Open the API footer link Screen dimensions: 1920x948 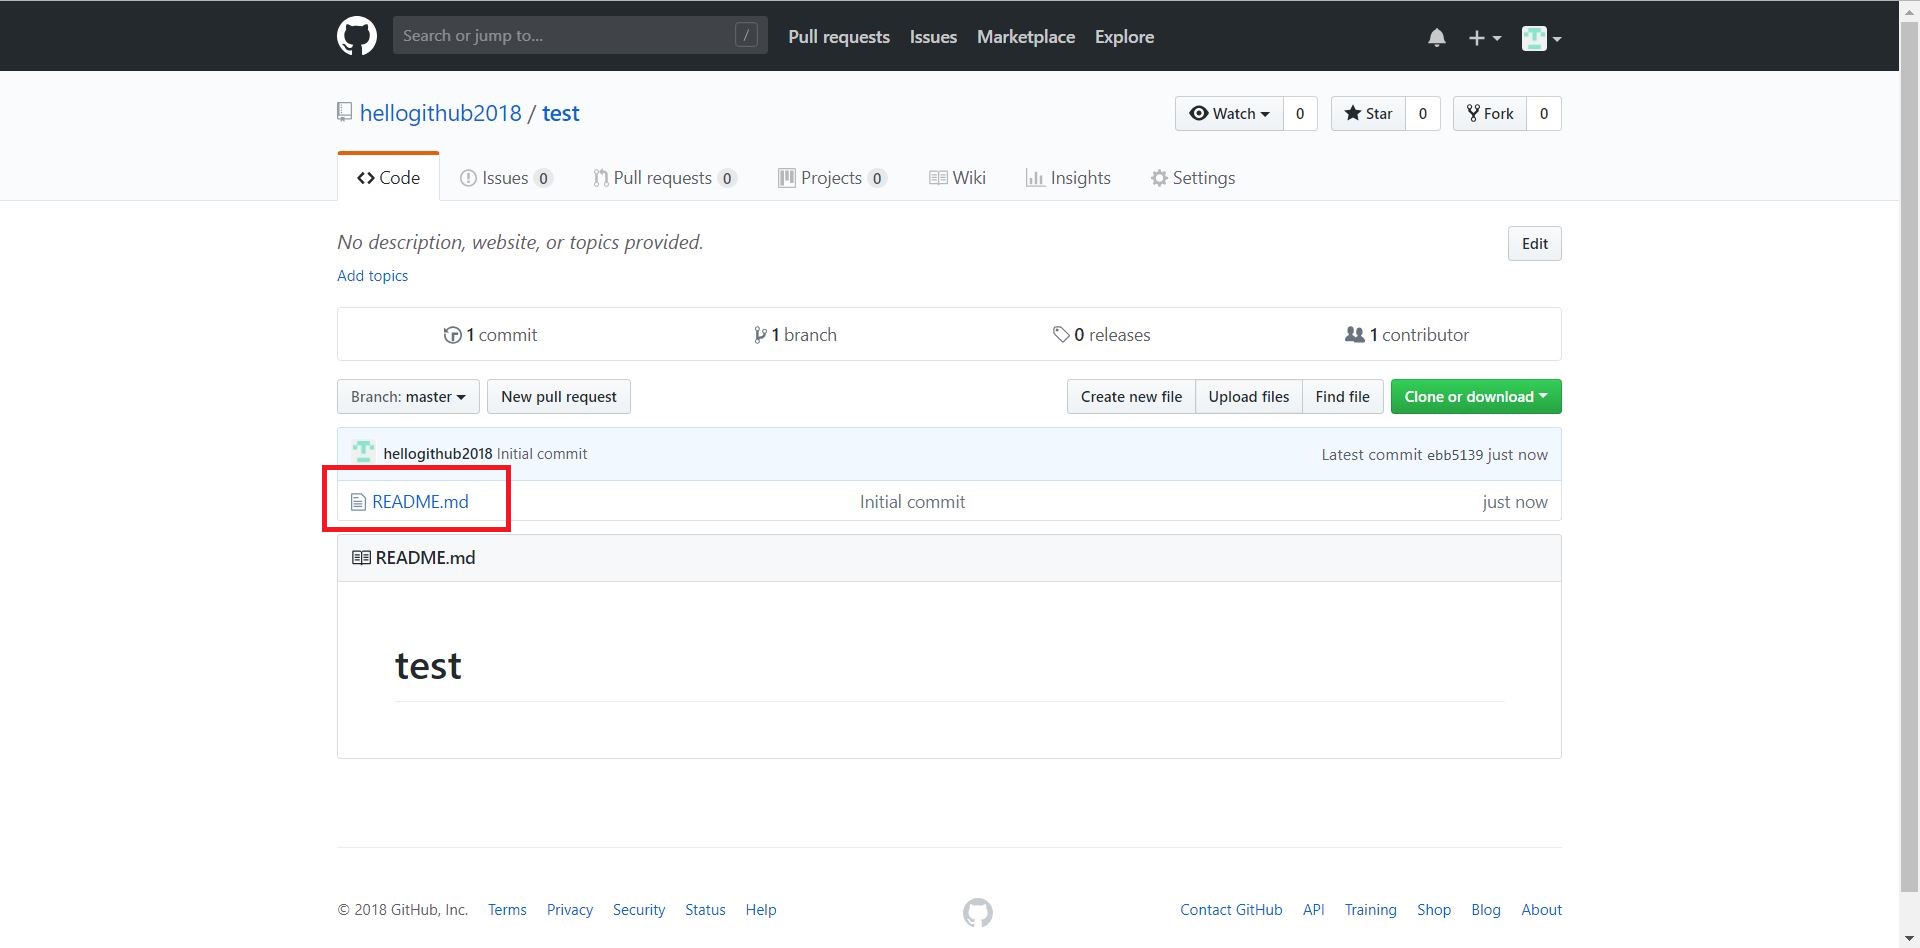coord(1314,910)
